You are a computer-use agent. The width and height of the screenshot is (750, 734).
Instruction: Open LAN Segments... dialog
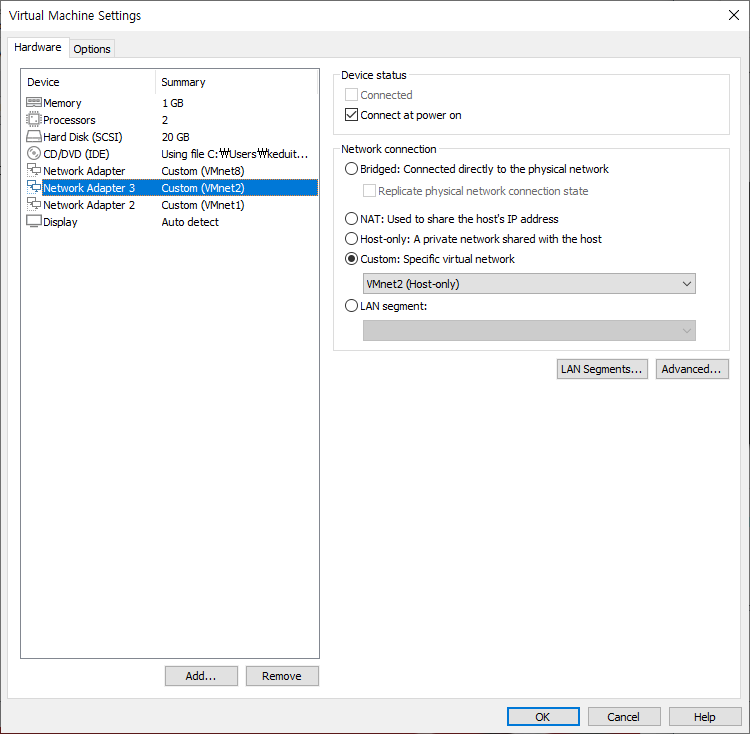[x=602, y=369]
